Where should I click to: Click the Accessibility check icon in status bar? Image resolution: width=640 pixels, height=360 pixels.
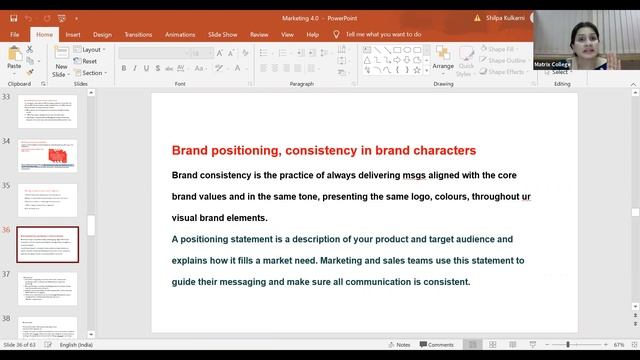coord(48,345)
